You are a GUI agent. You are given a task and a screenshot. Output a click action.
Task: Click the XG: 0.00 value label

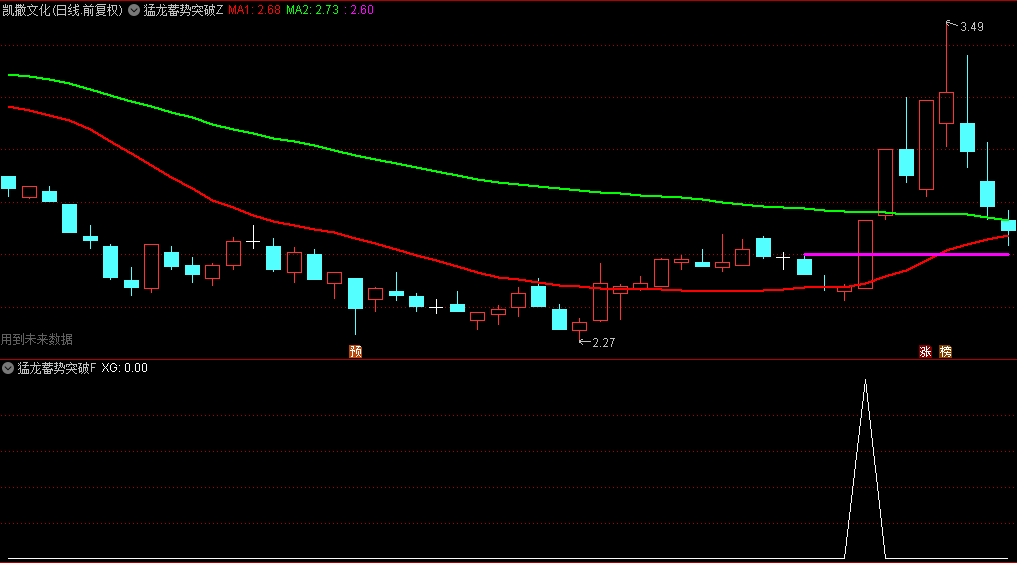tap(125, 368)
